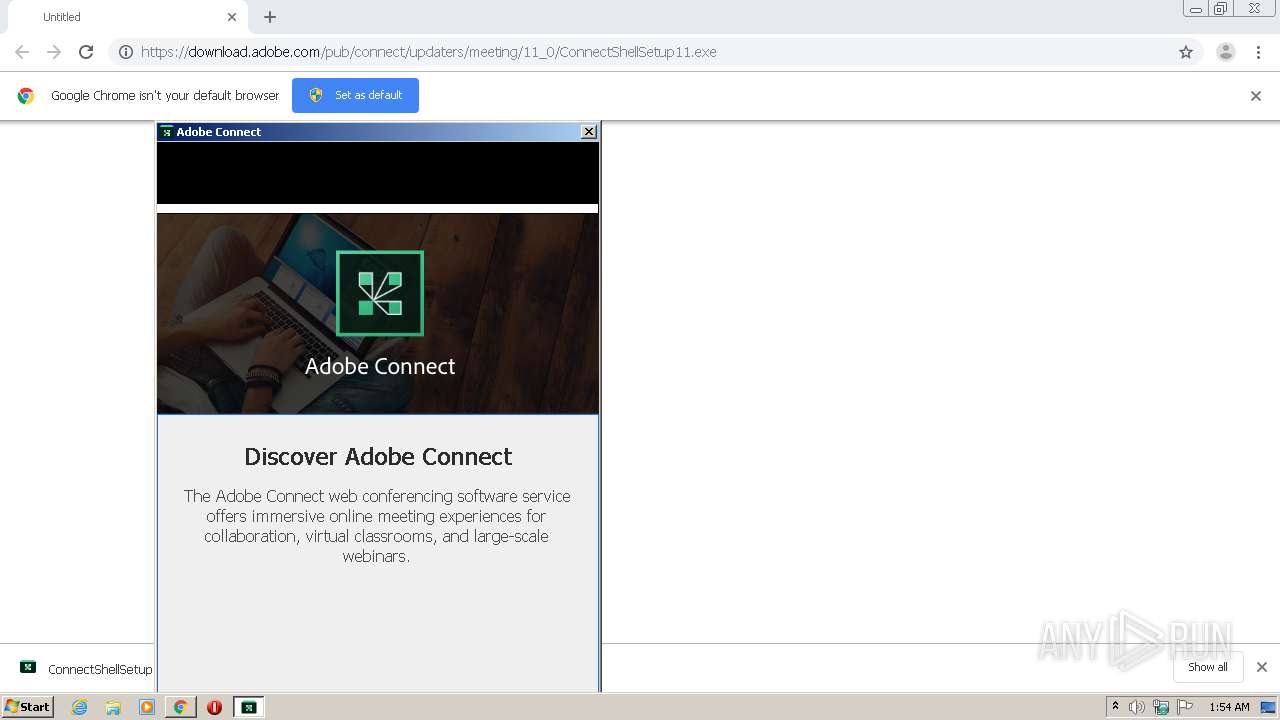View site information icon in address bar
This screenshot has width=1280, height=720.
click(x=126, y=52)
